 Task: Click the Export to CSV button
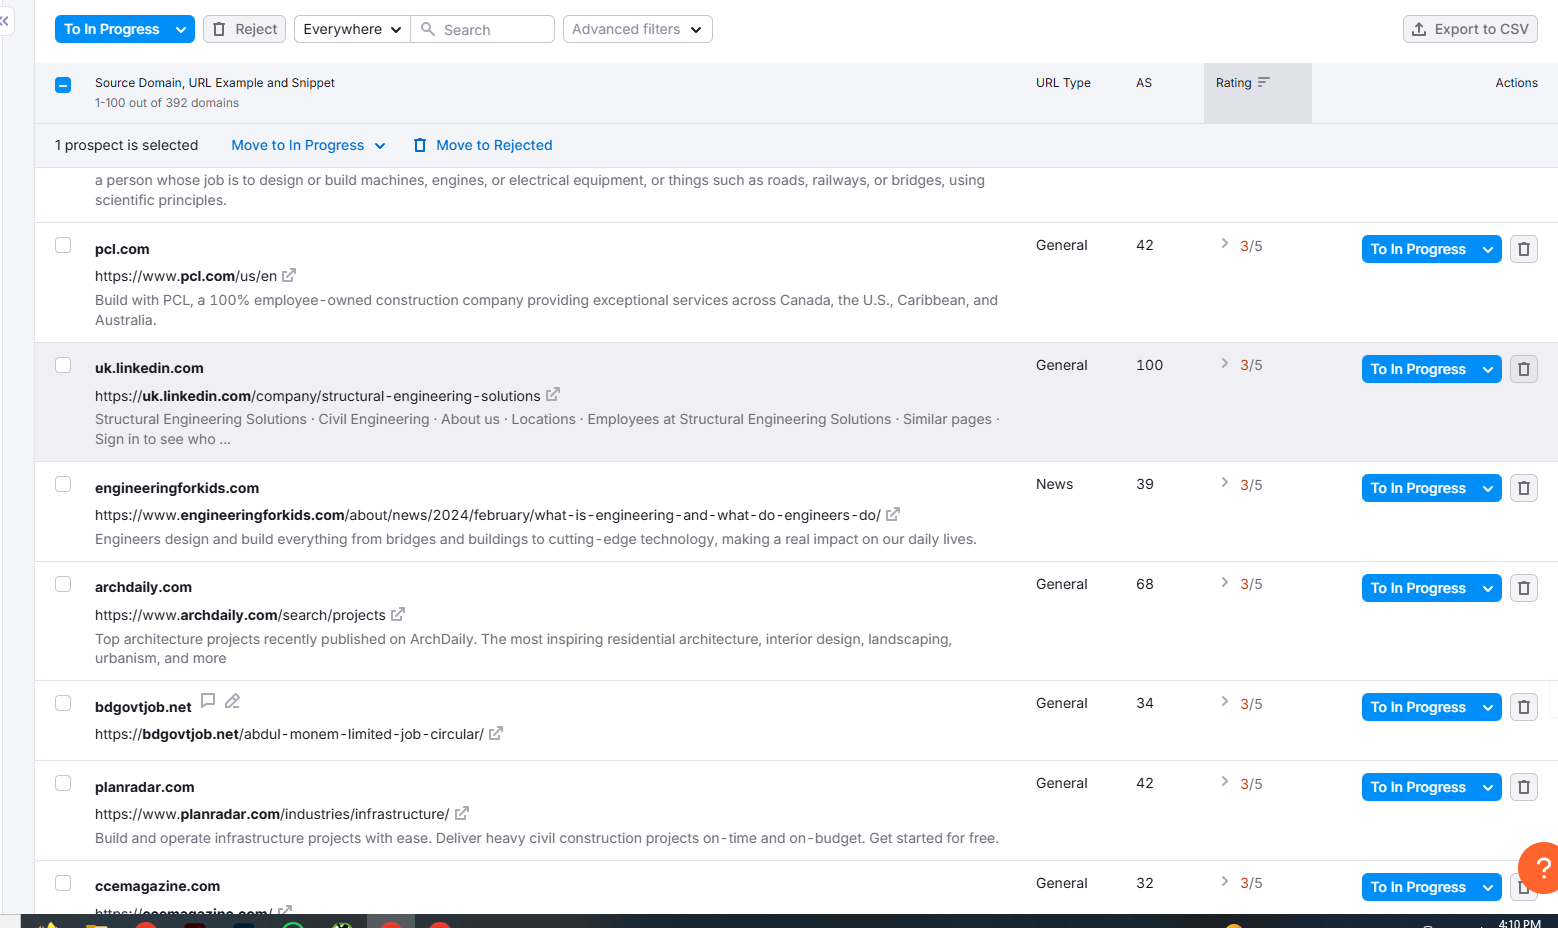click(x=1469, y=29)
